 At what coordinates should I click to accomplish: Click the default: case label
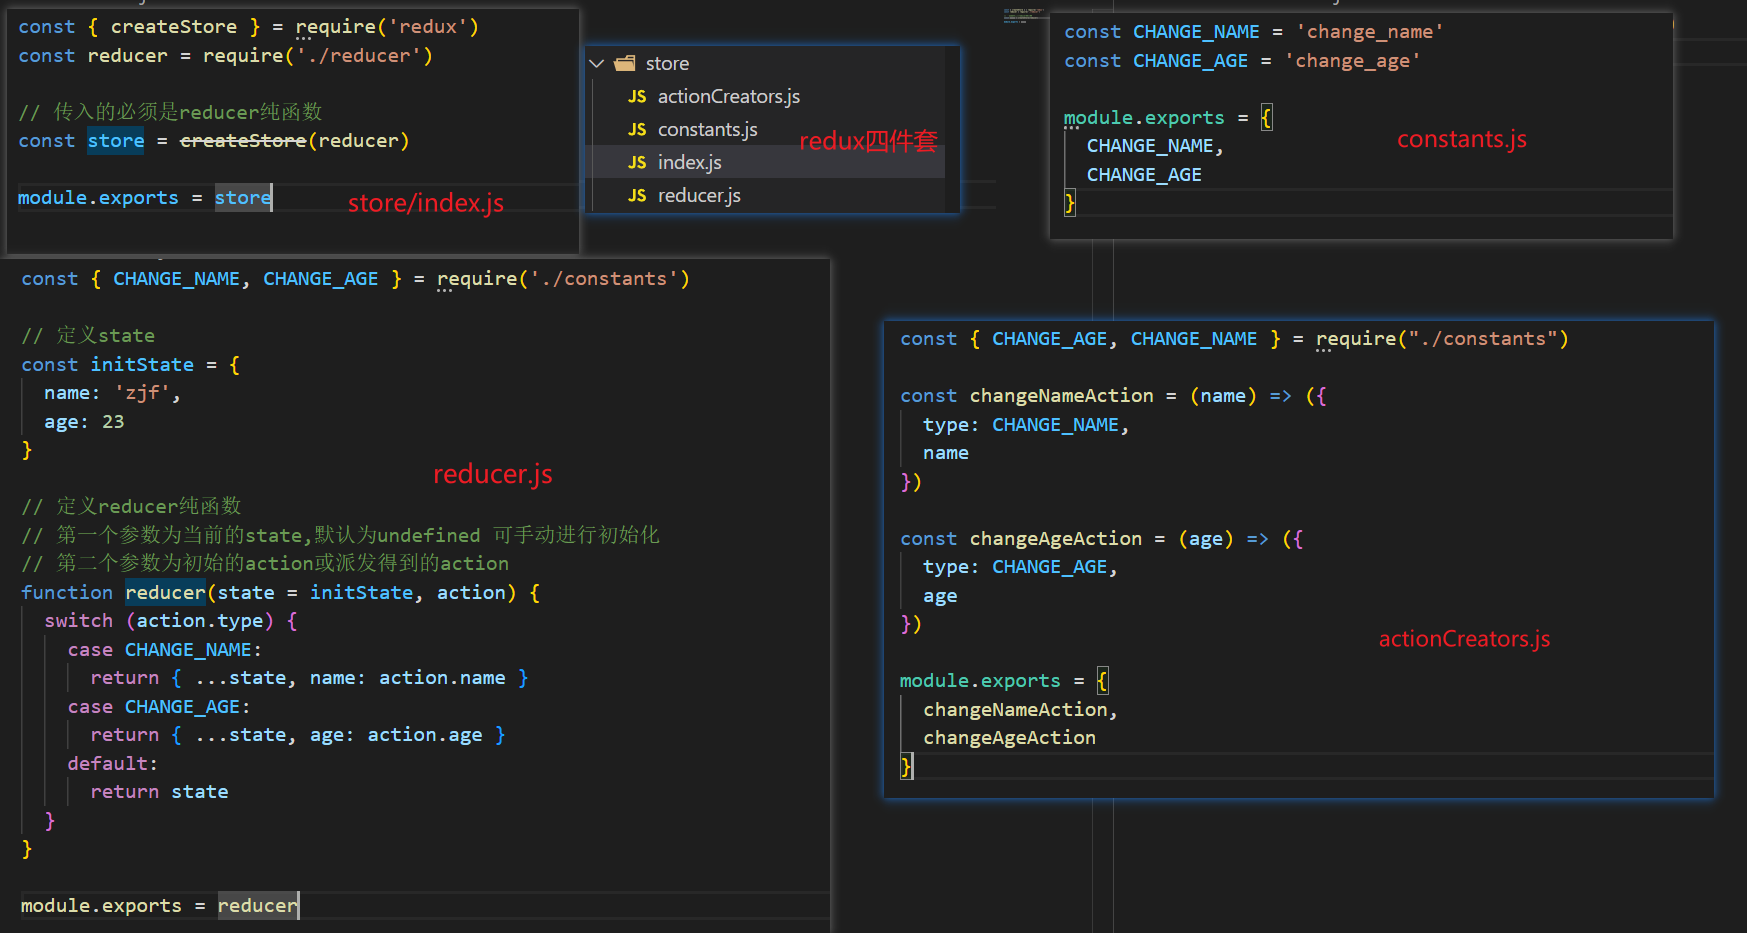click(x=113, y=764)
